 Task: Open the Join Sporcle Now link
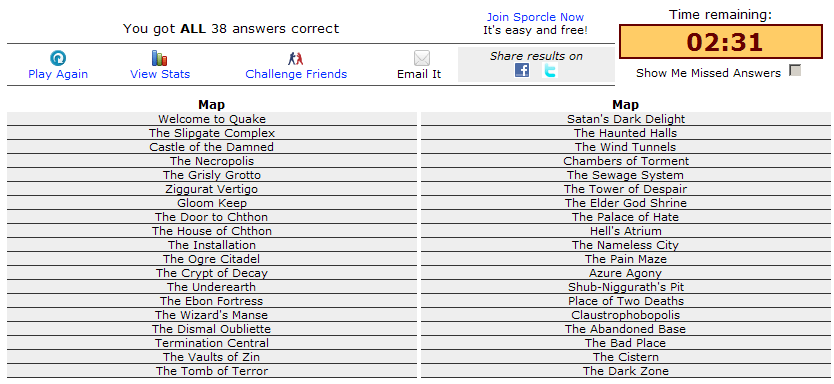[535, 18]
